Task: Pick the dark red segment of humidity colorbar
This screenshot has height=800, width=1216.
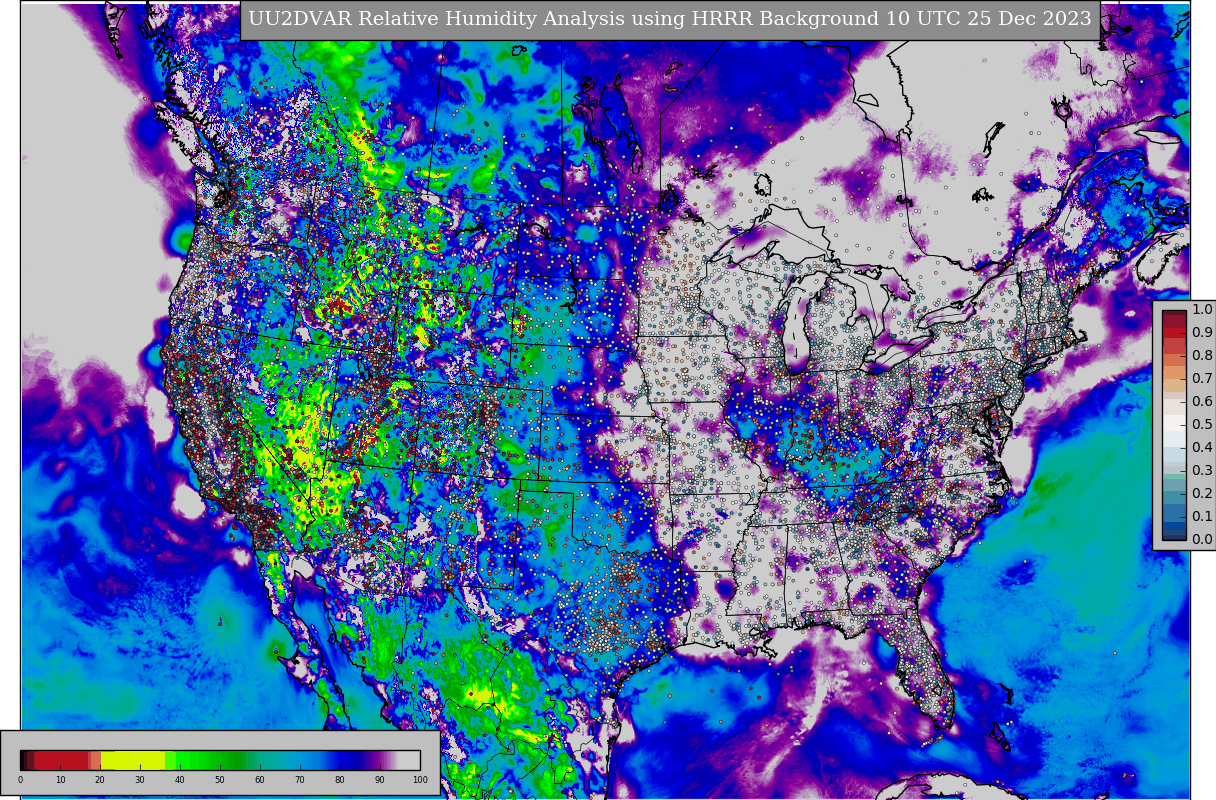Action: click(61, 760)
